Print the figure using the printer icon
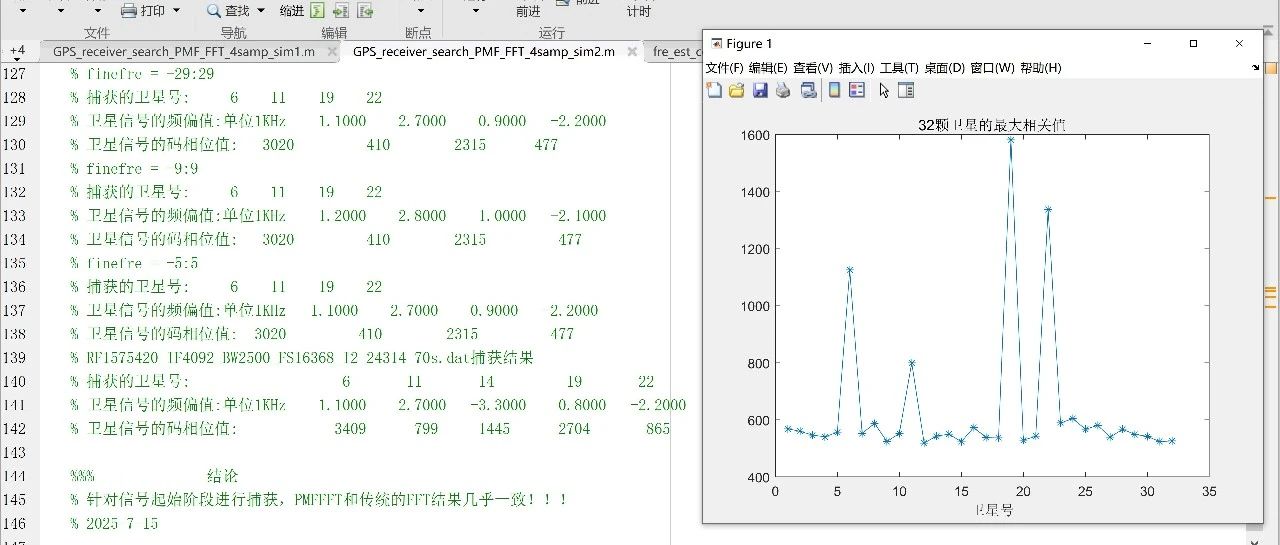 [x=783, y=91]
